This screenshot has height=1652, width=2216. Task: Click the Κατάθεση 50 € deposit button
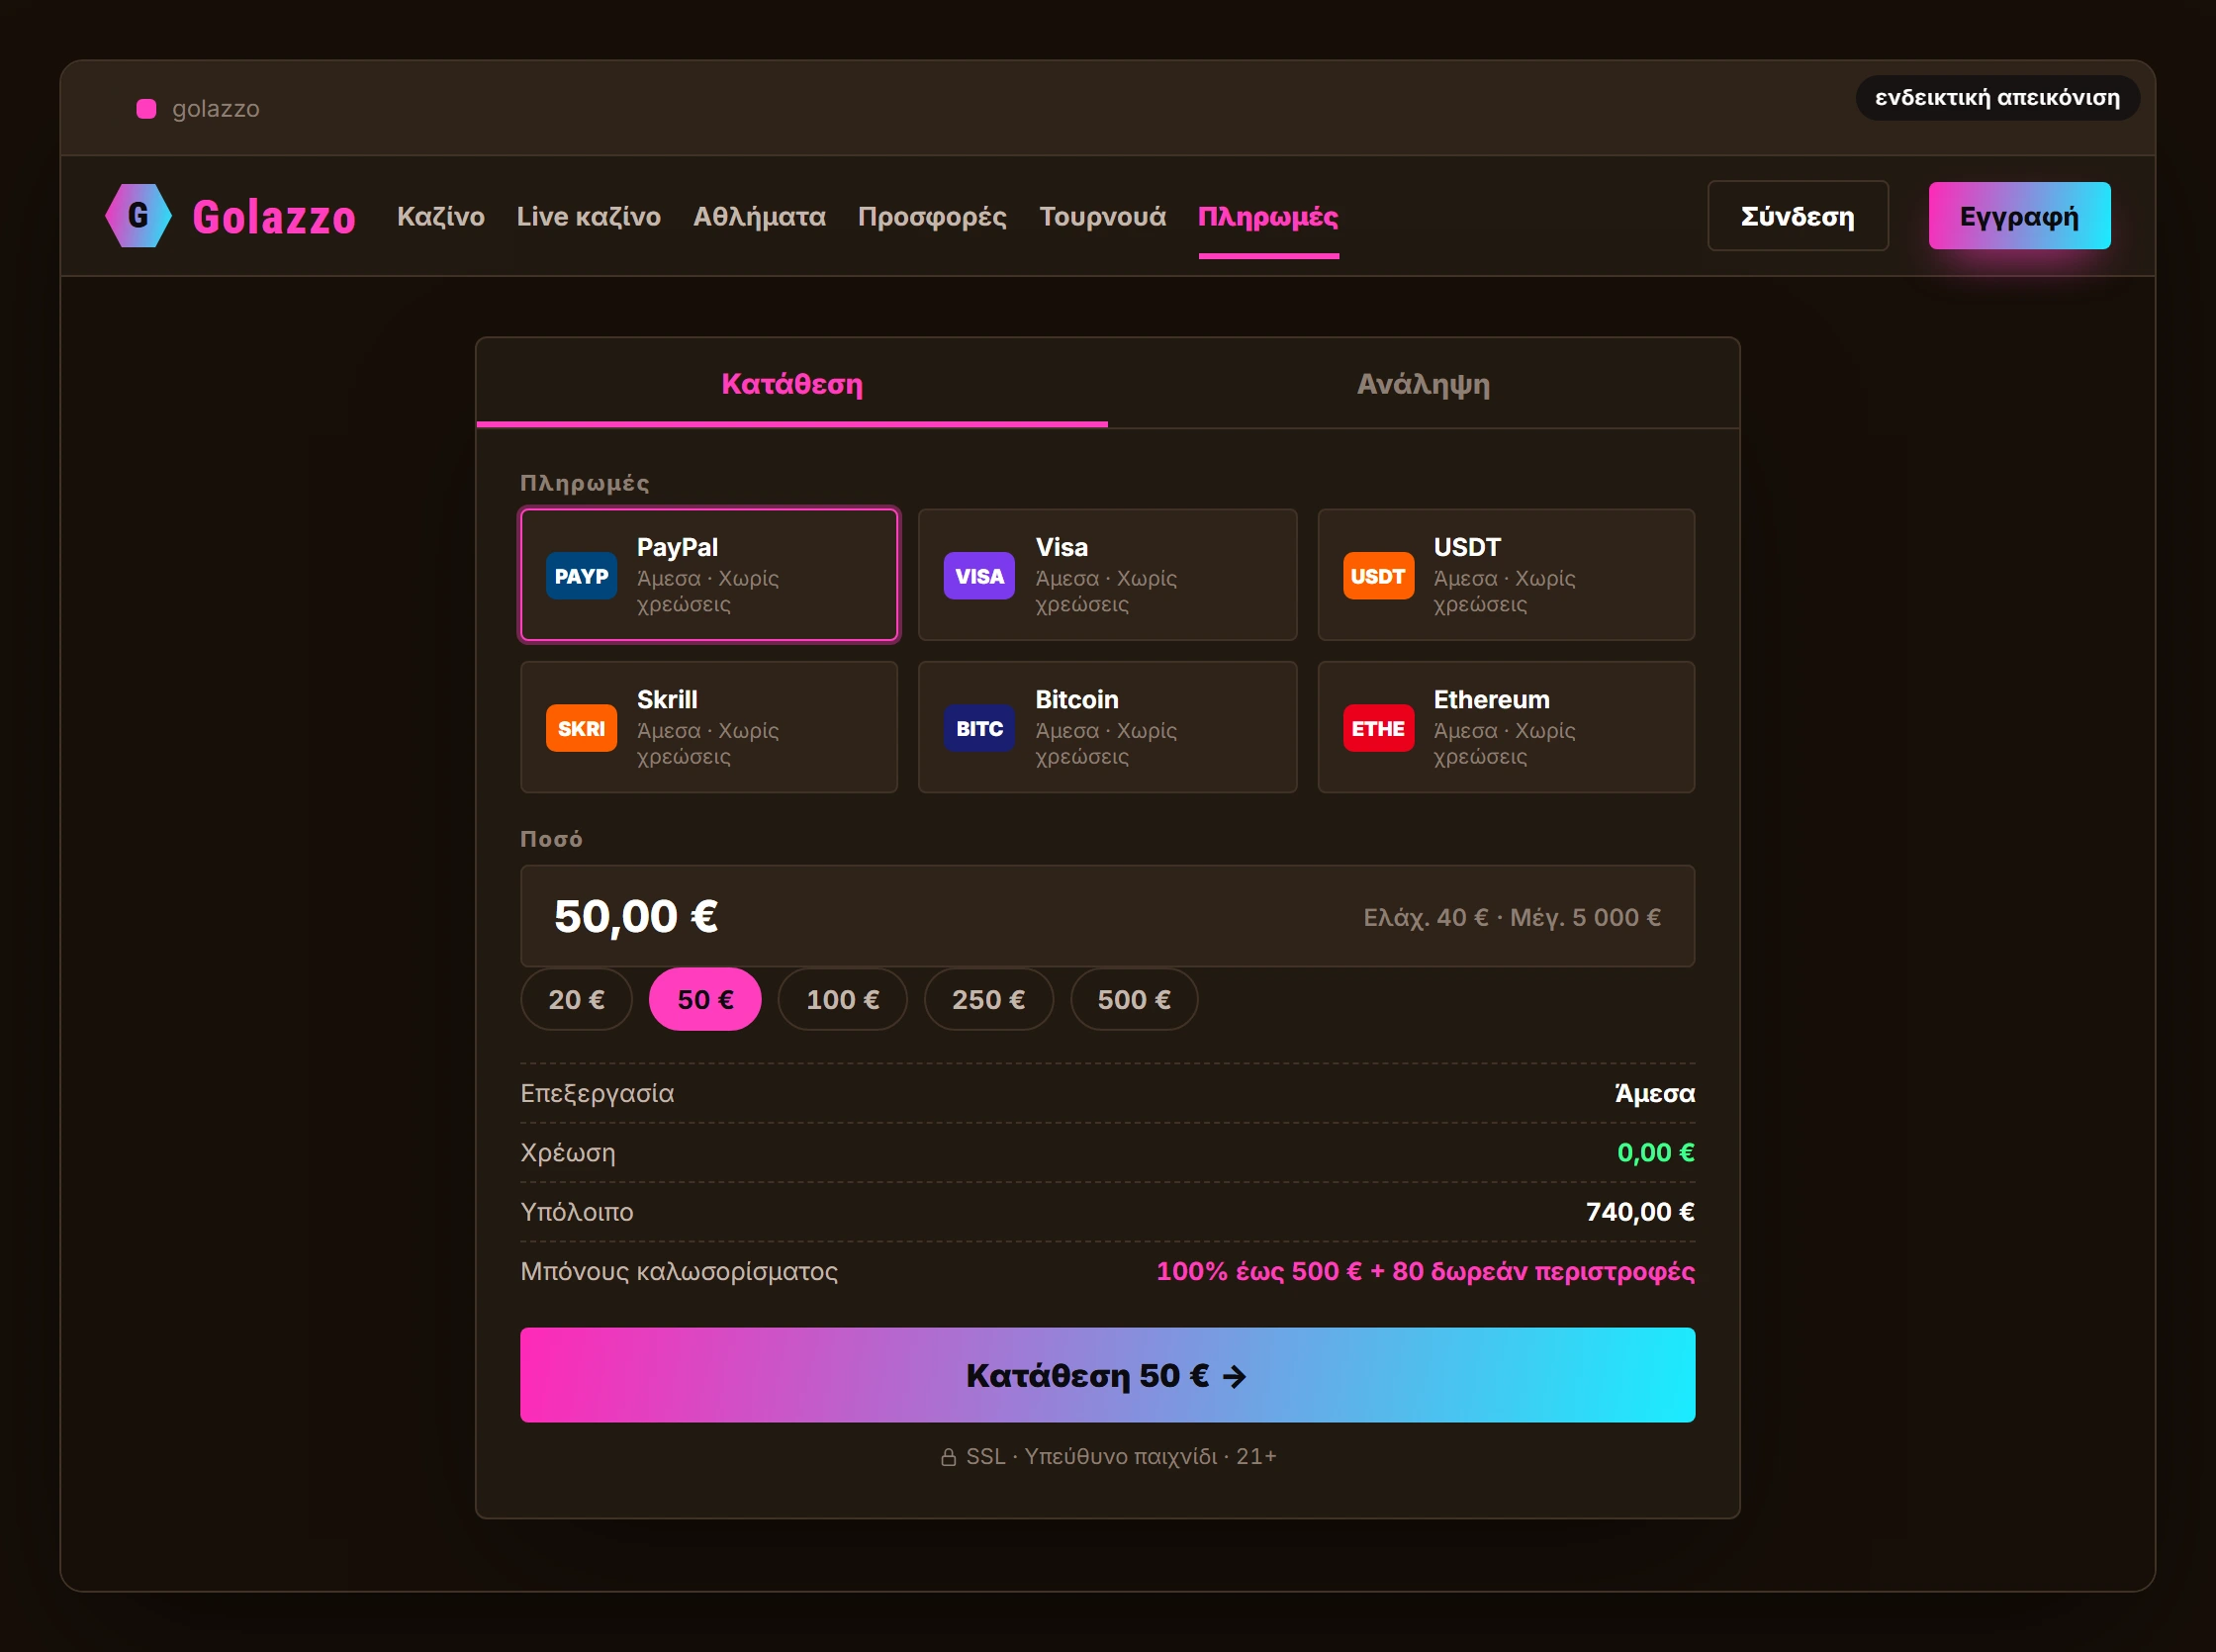coord(1107,1375)
